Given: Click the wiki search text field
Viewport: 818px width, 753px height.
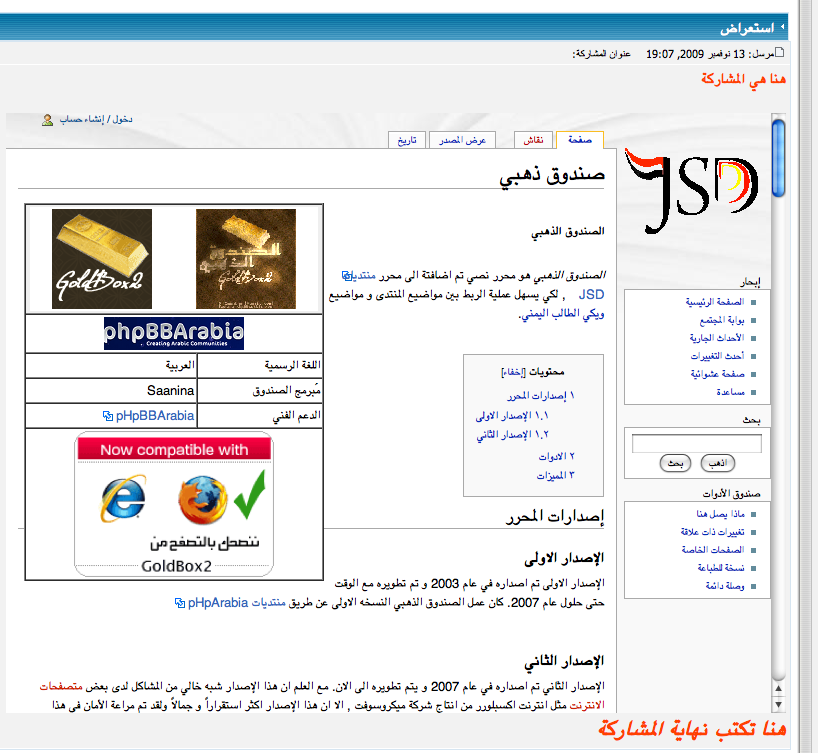Looking at the screenshot, I should (x=697, y=443).
